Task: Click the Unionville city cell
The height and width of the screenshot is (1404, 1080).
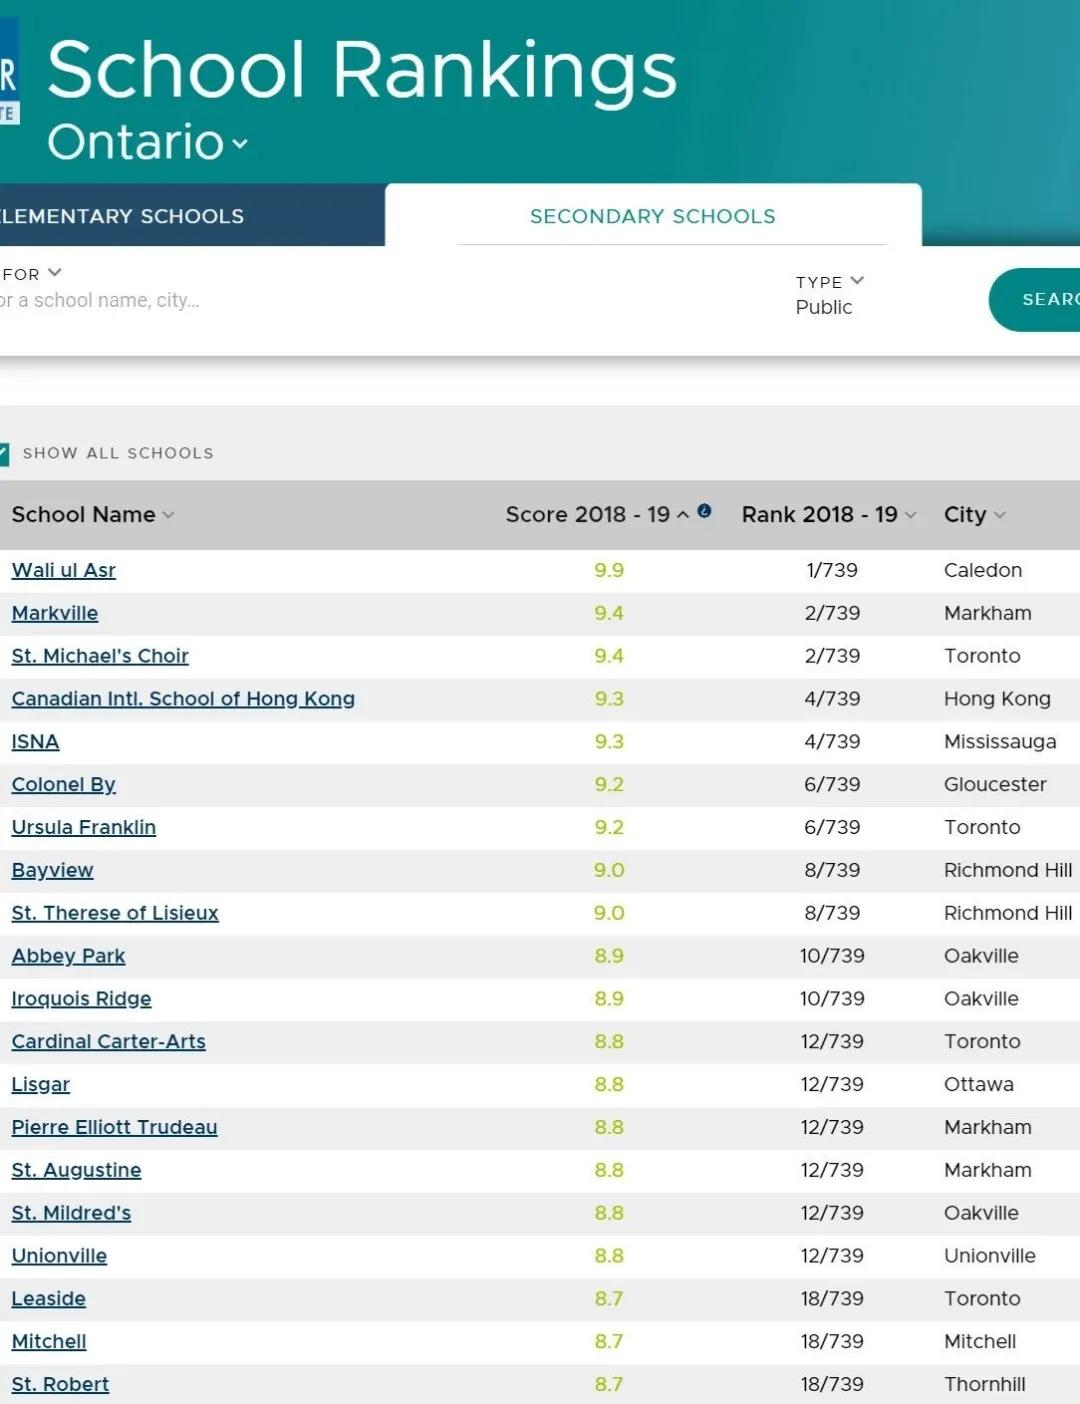Action: [990, 1256]
